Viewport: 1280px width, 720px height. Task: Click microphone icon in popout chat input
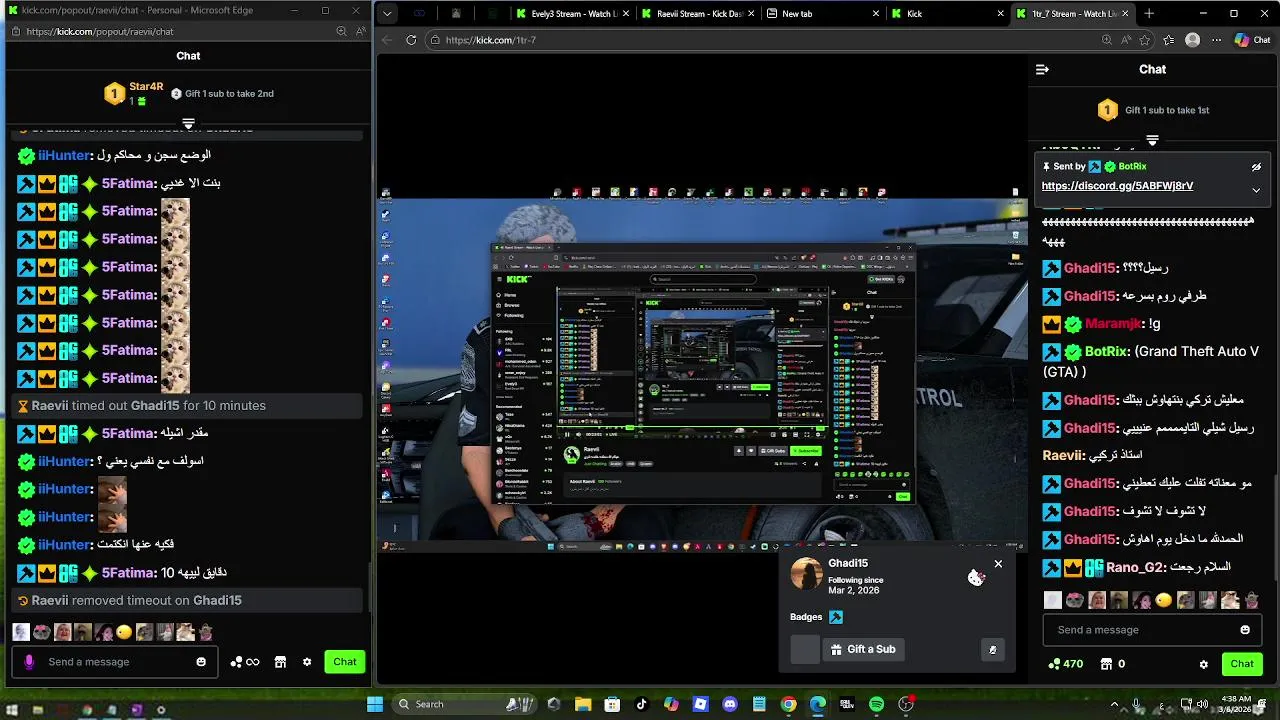(29, 662)
